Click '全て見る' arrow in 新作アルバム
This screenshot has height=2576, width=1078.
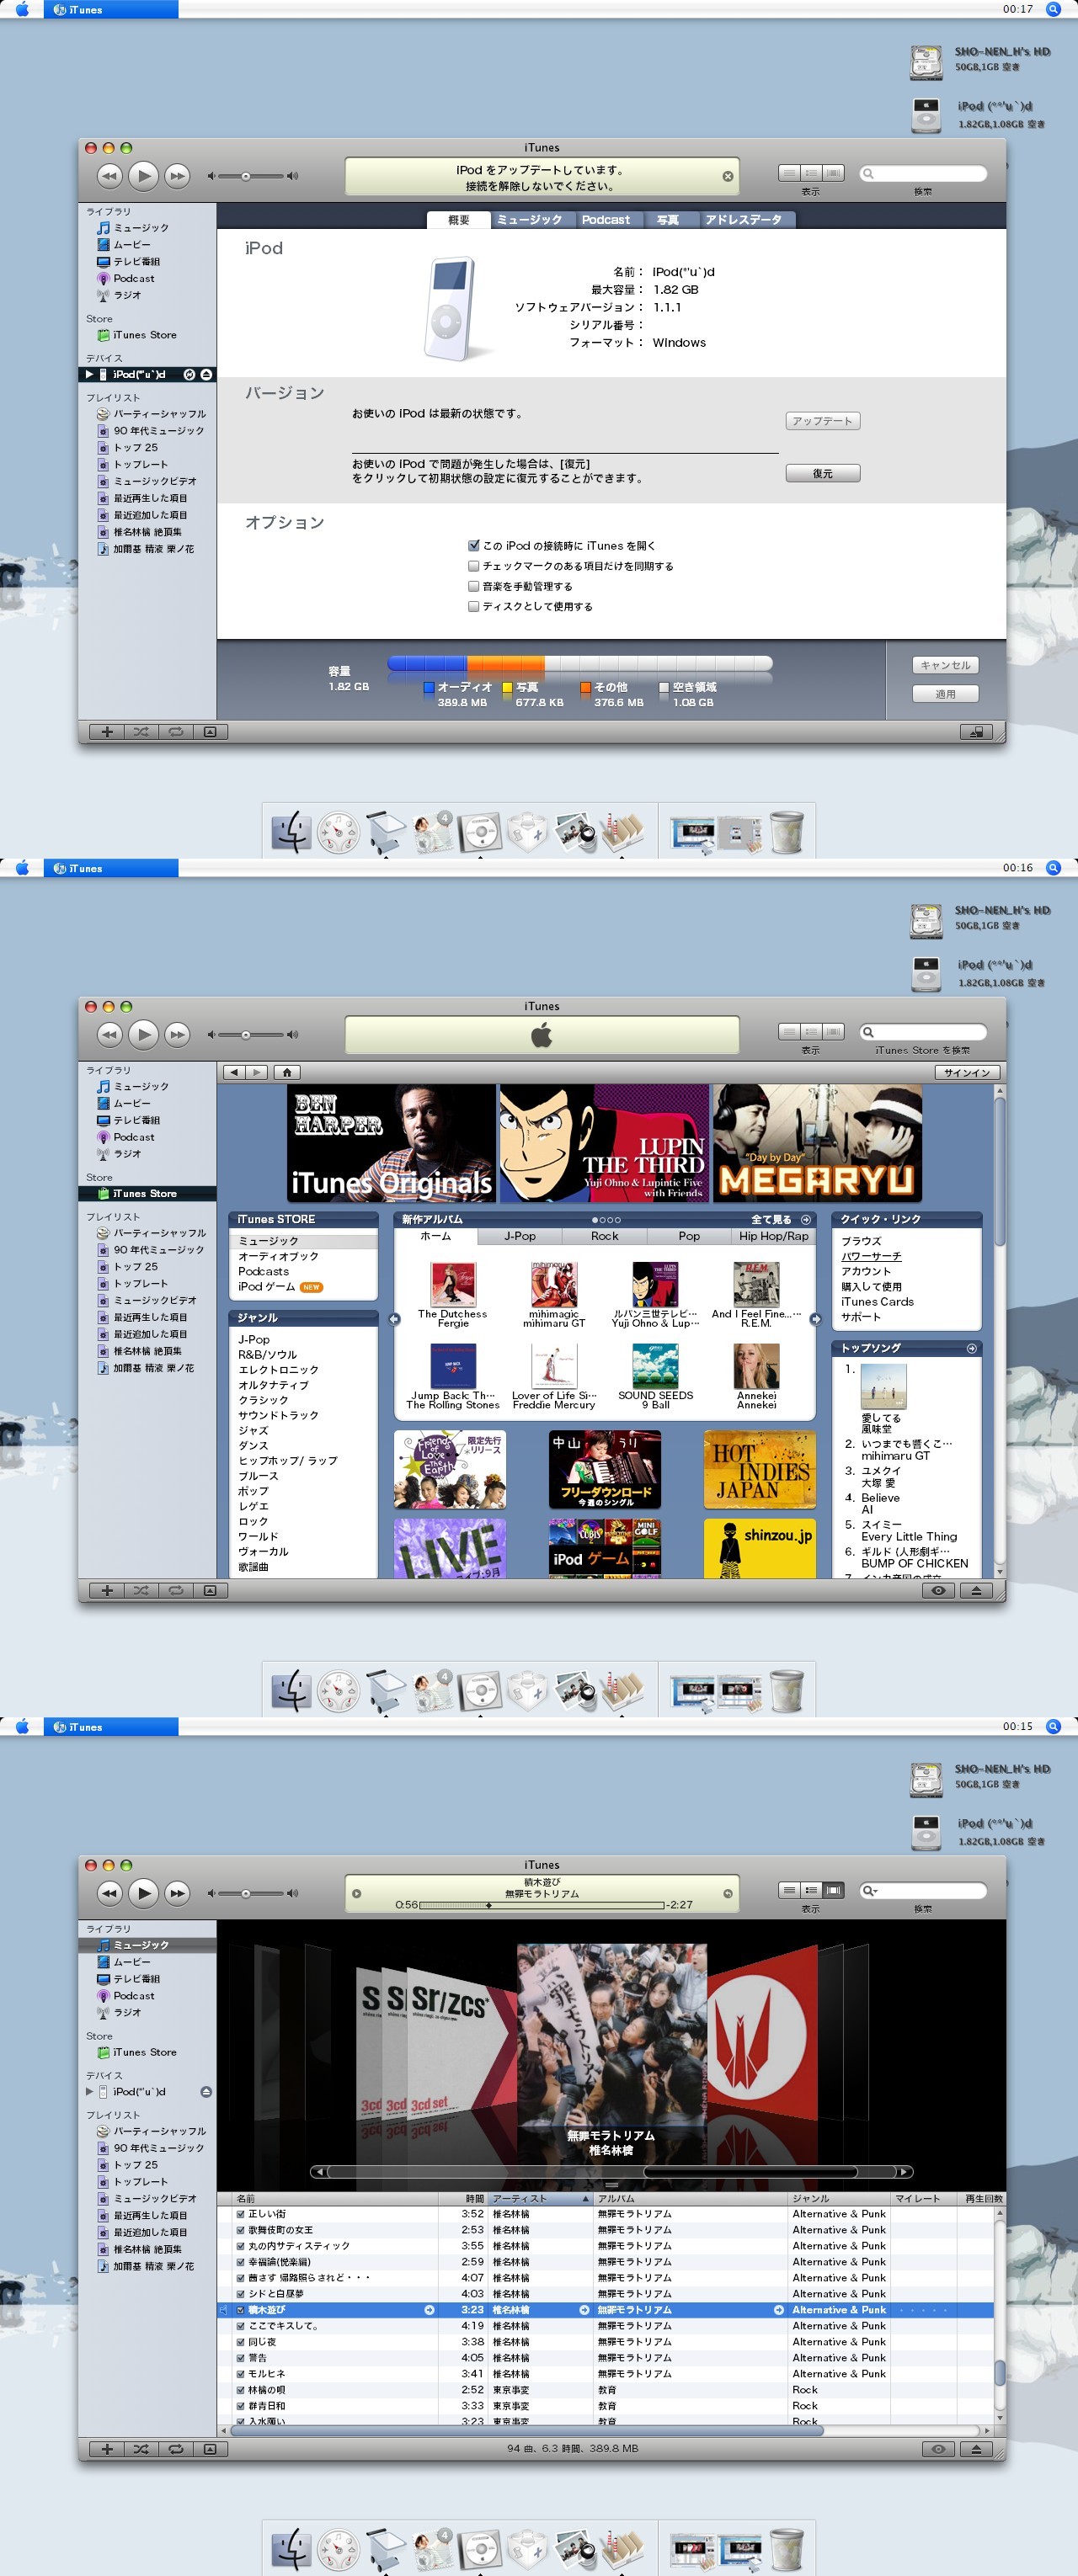806,1220
